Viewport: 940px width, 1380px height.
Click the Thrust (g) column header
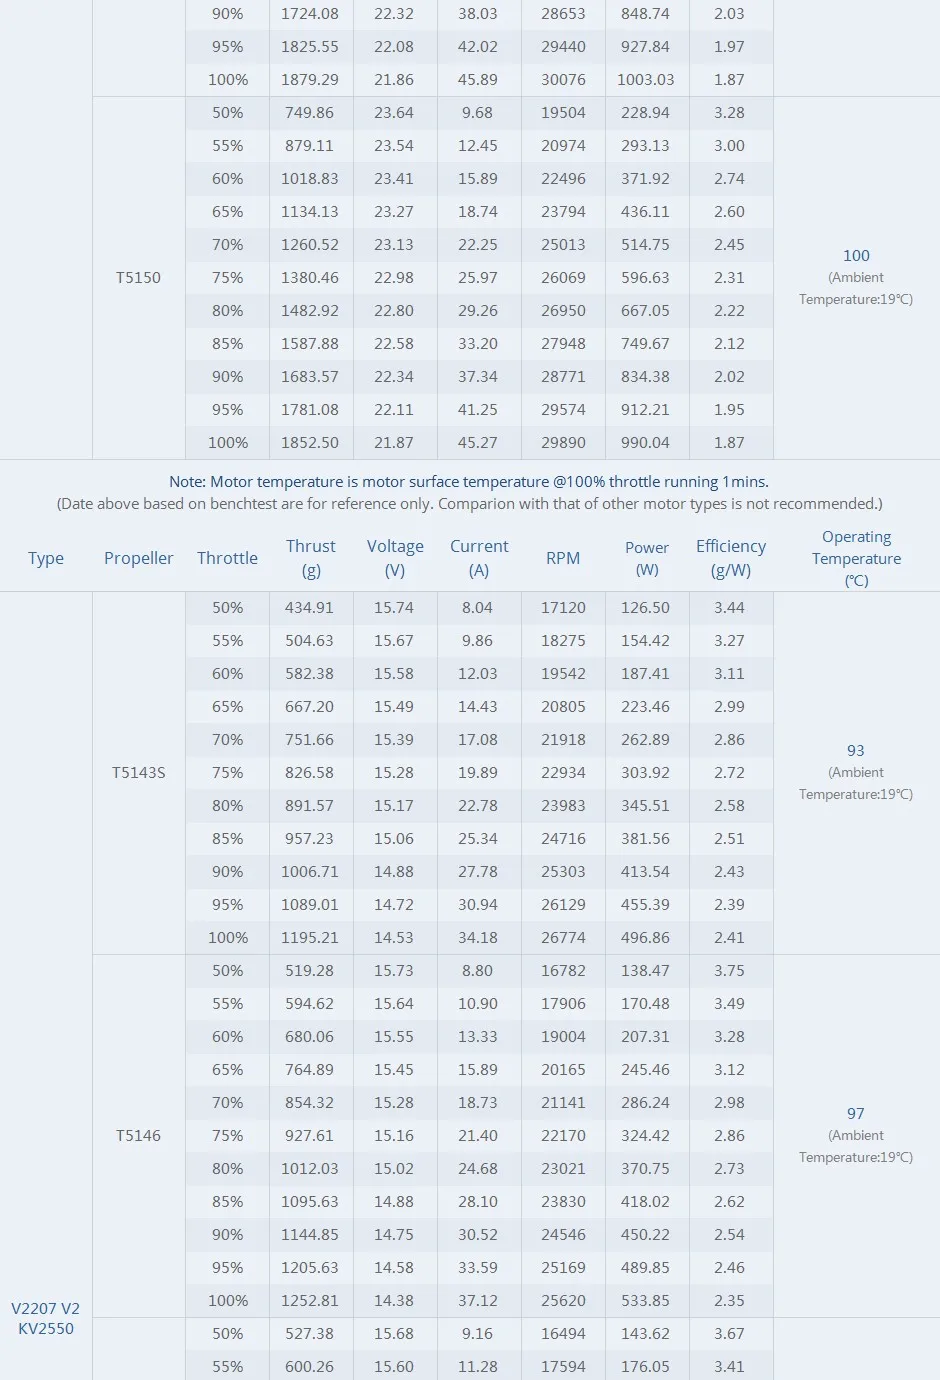pyautogui.click(x=310, y=558)
